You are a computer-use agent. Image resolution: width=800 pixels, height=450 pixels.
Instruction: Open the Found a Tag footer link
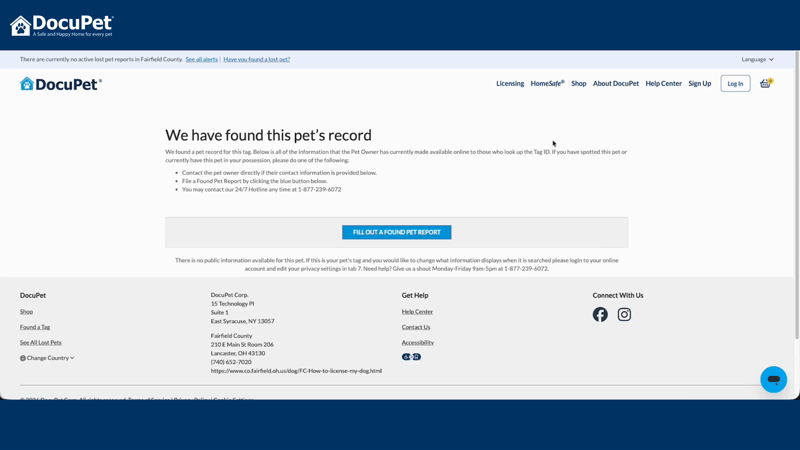[35, 327]
